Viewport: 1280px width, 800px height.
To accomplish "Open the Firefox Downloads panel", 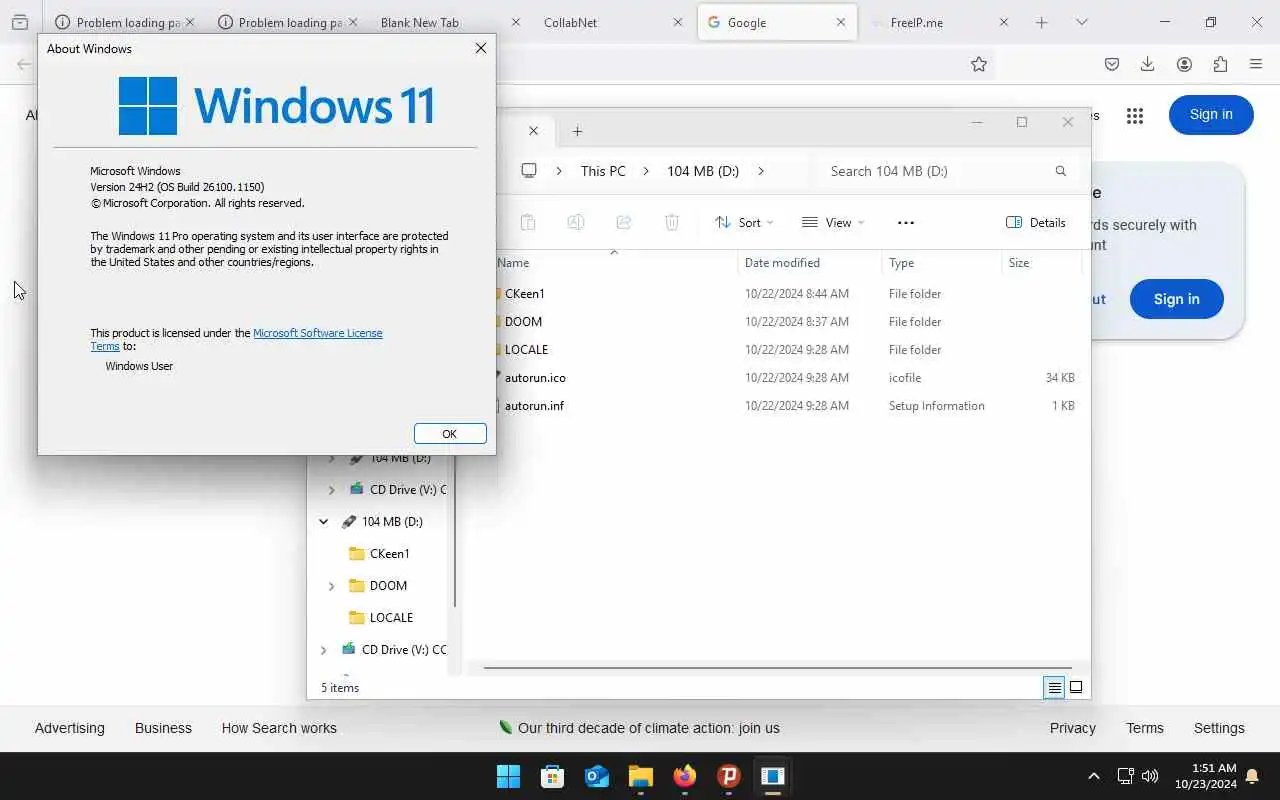I will point(1148,64).
